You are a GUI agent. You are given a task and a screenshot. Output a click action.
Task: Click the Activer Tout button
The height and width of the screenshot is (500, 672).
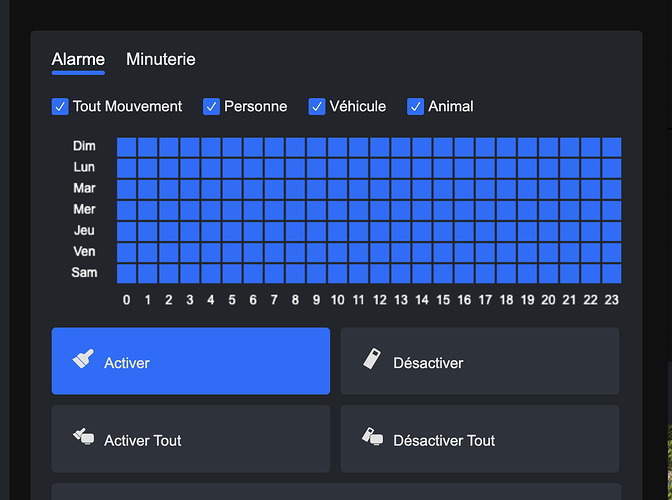coord(190,439)
